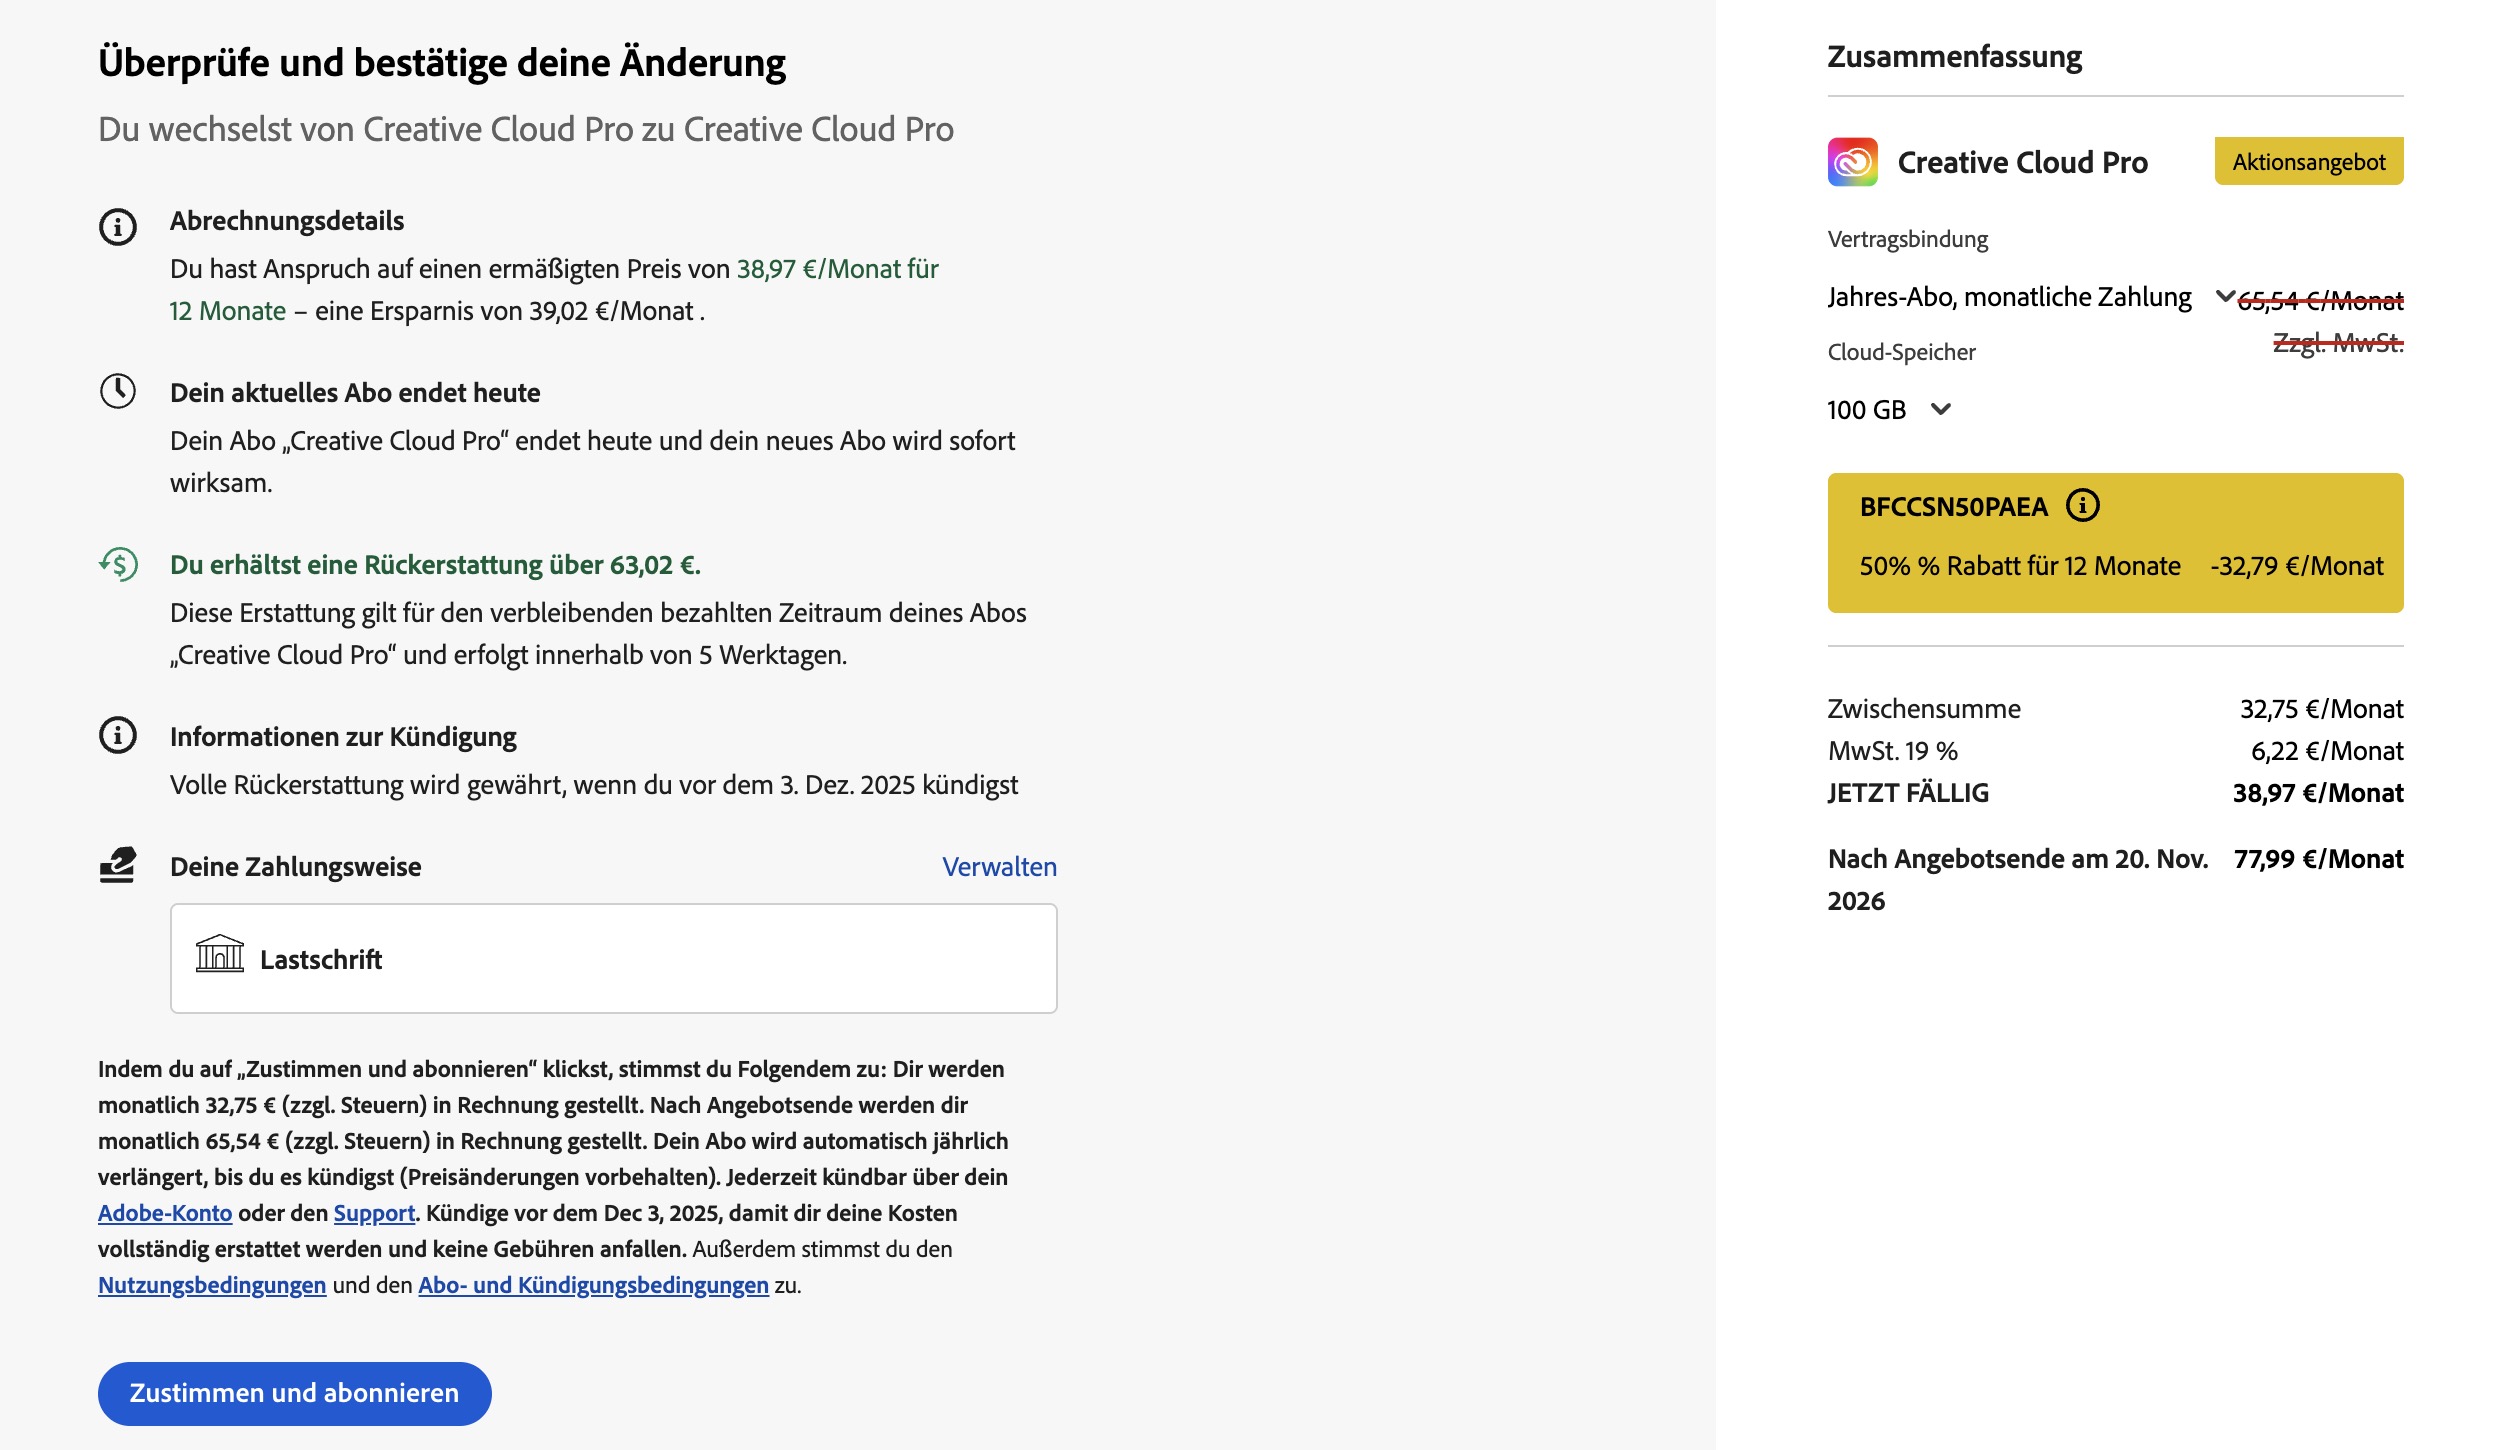Select the Lastschrift payment method box
The width and height of the screenshot is (2498, 1450).
point(613,958)
